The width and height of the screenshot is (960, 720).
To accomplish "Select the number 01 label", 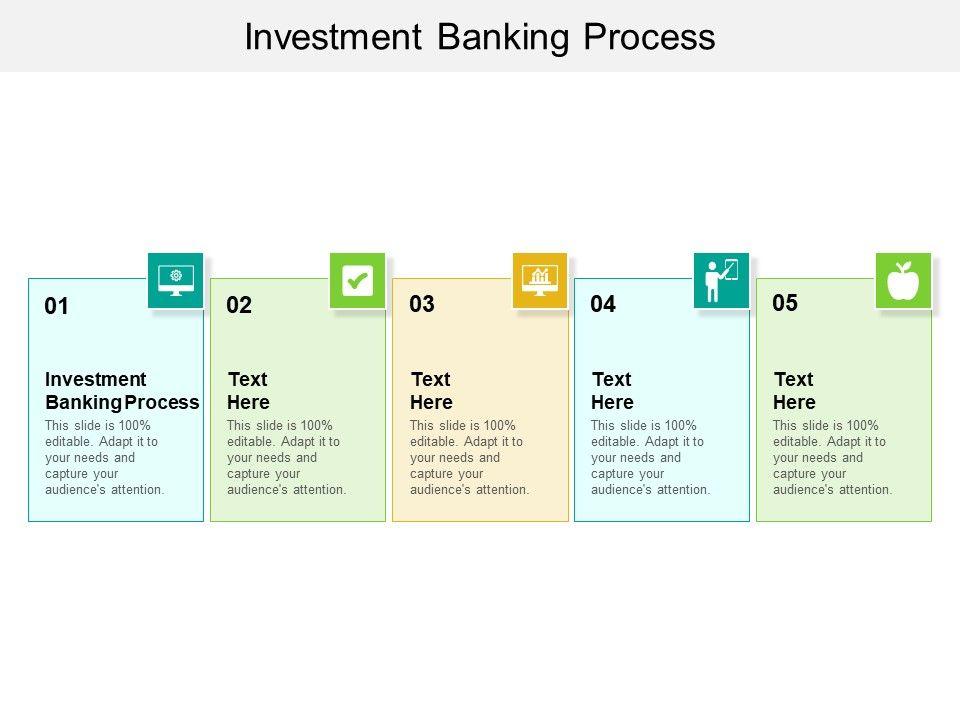I will [x=57, y=307].
